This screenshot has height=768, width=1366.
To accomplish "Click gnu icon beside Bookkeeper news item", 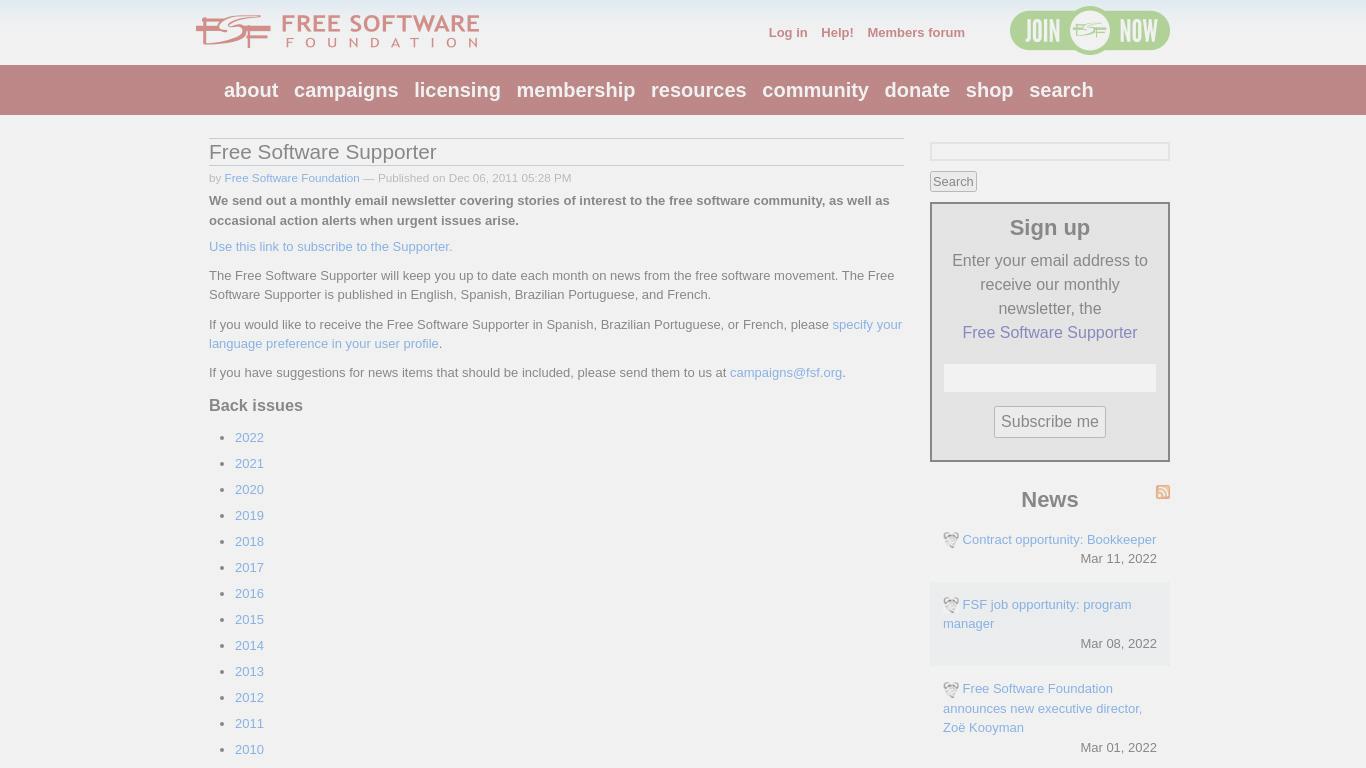I will click(x=951, y=540).
